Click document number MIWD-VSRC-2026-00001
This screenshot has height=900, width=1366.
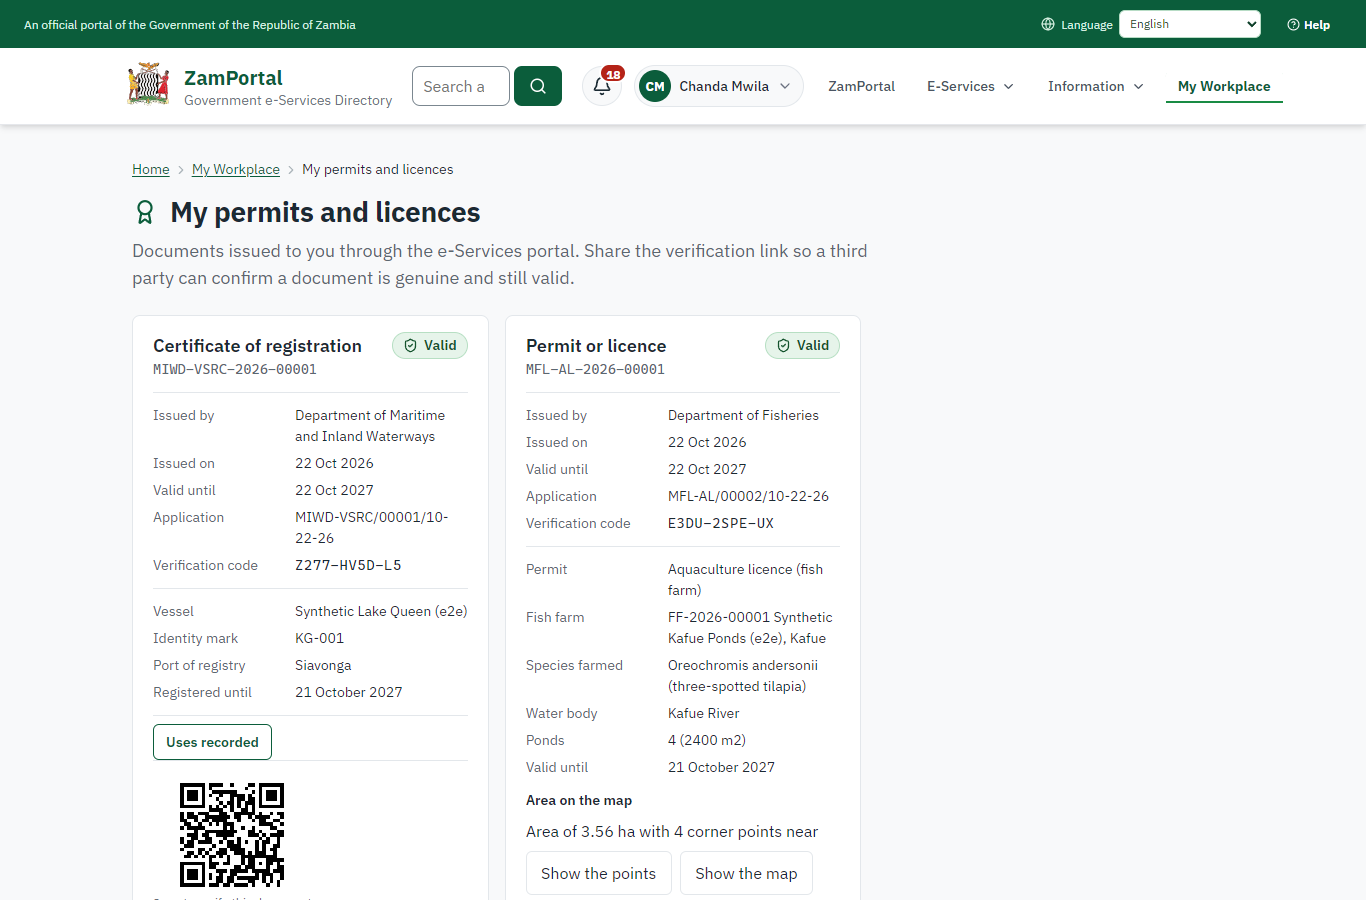235,369
